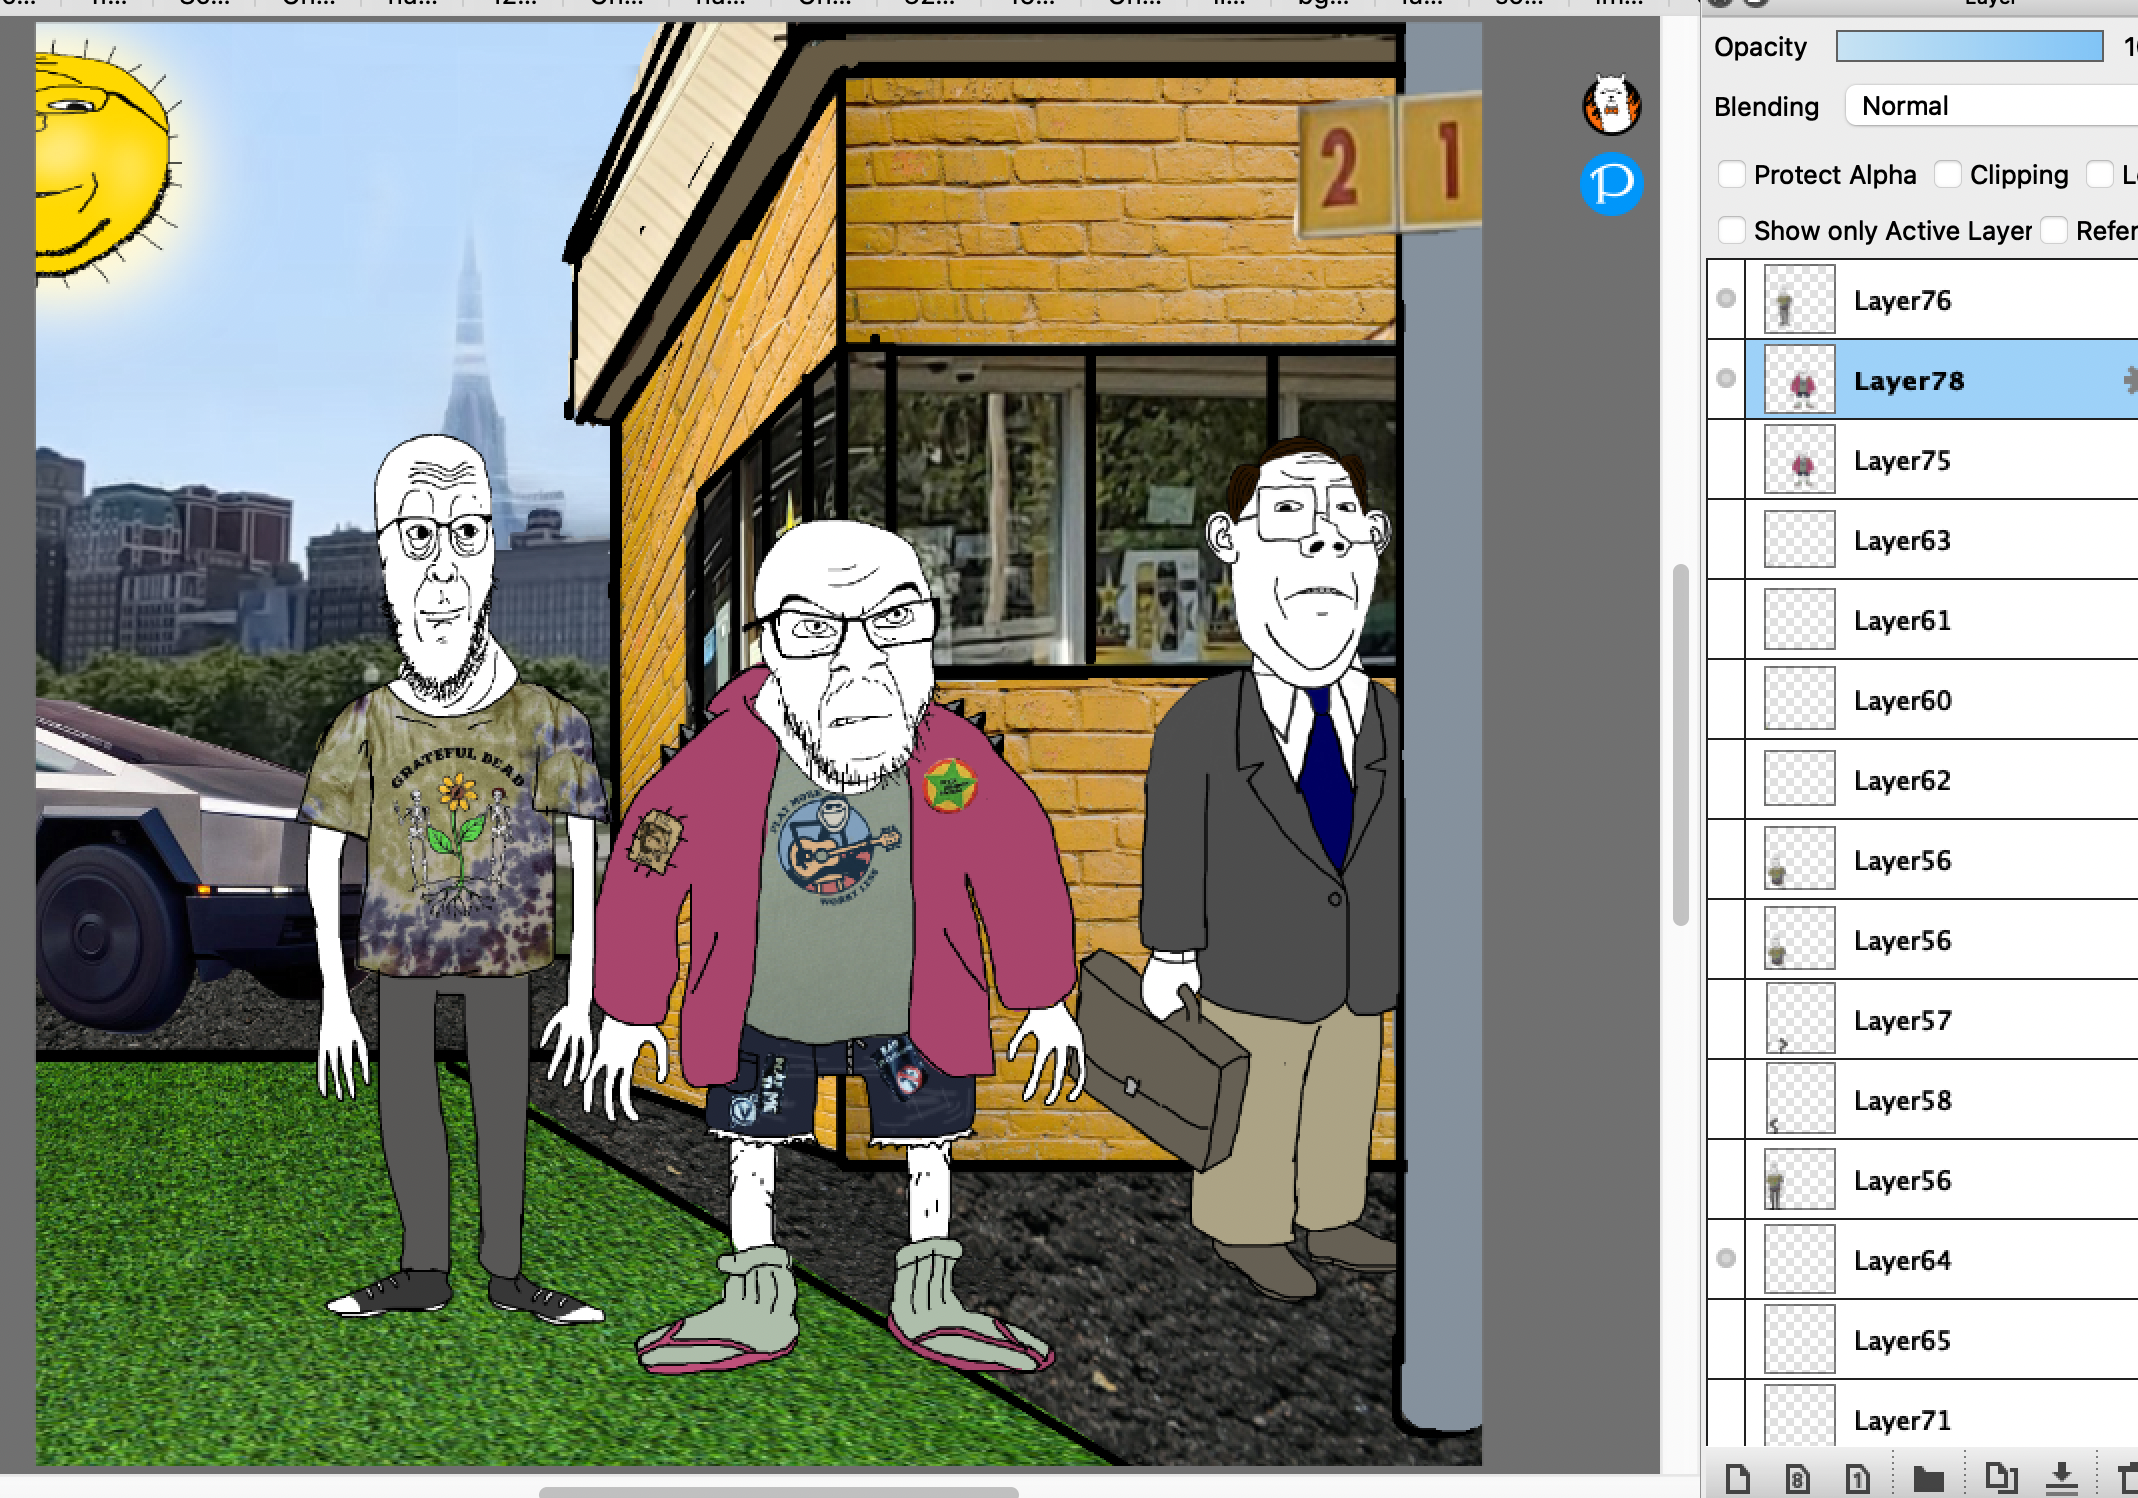2138x1498 pixels.
Task: Click the Layer78 thumbnail
Action: coord(1799,380)
